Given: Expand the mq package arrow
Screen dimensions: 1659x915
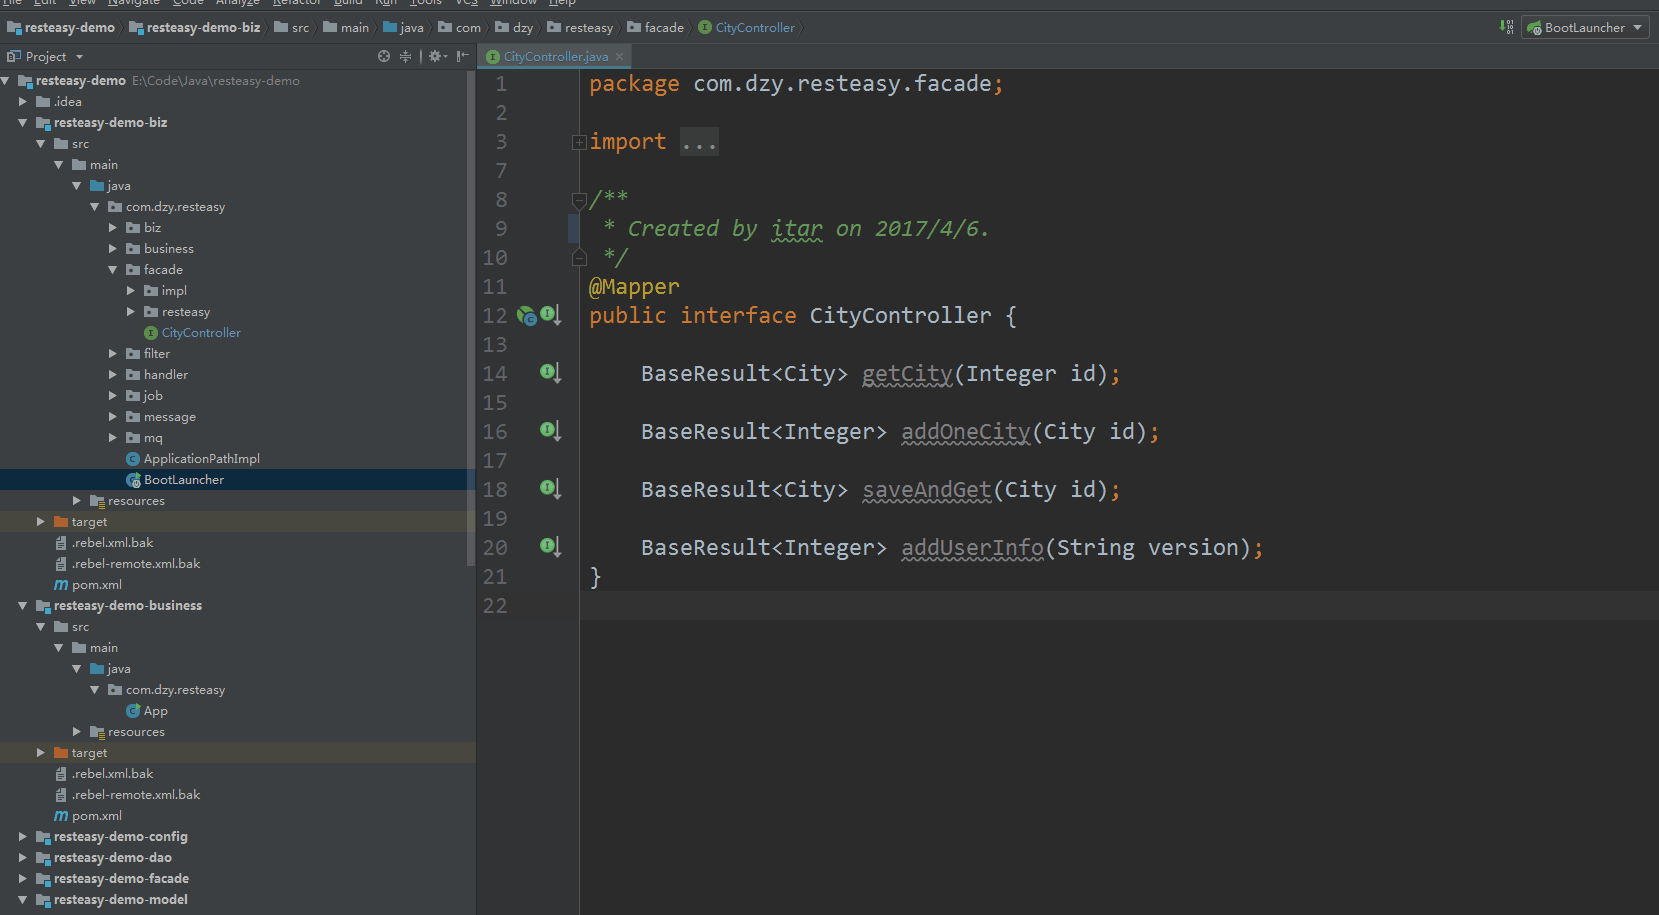Looking at the screenshot, I should coord(112,438).
